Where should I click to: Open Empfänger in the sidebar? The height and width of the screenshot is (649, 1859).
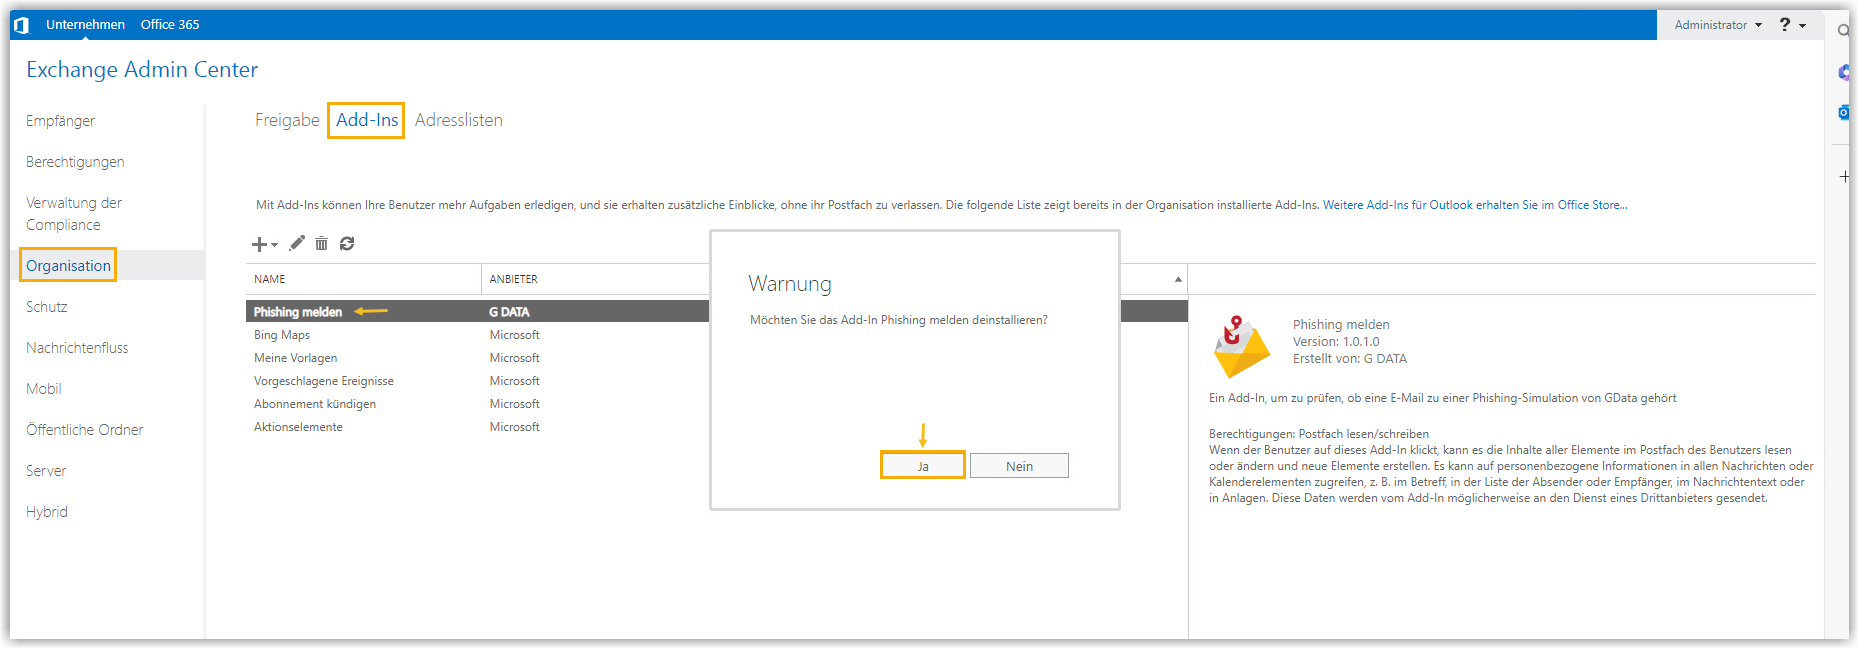(x=60, y=121)
